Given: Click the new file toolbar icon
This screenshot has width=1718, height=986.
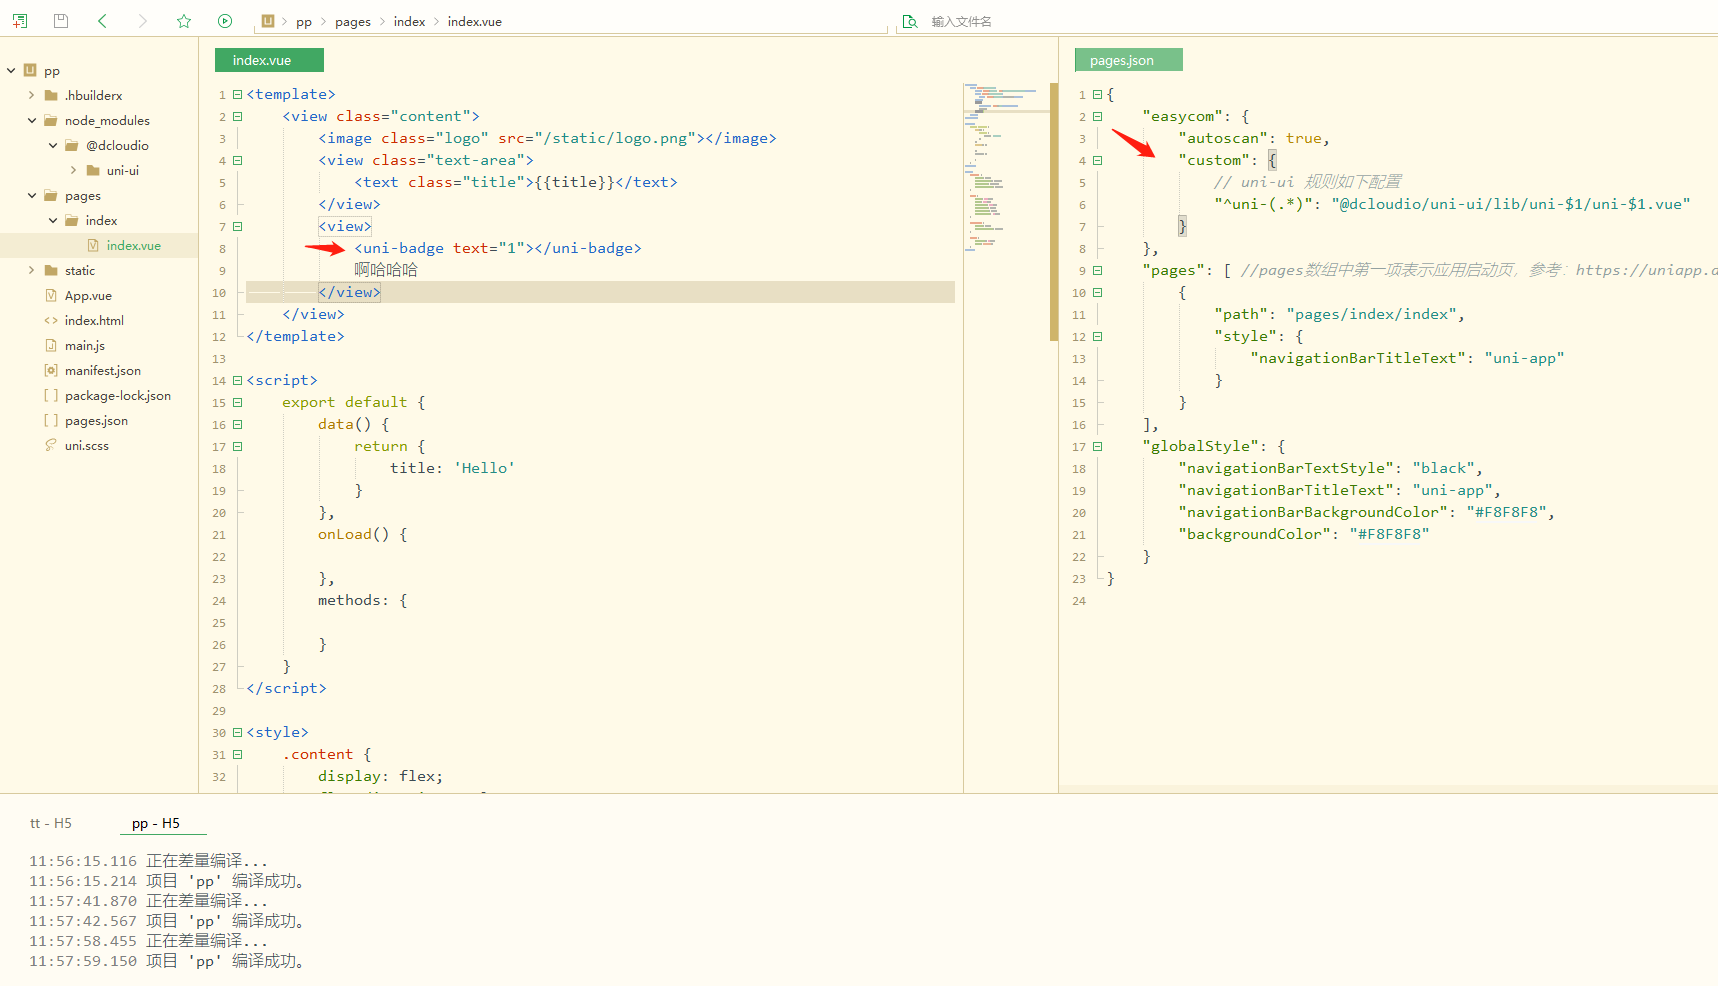Looking at the screenshot, I should pyautogui.click(x=20, y=21).
